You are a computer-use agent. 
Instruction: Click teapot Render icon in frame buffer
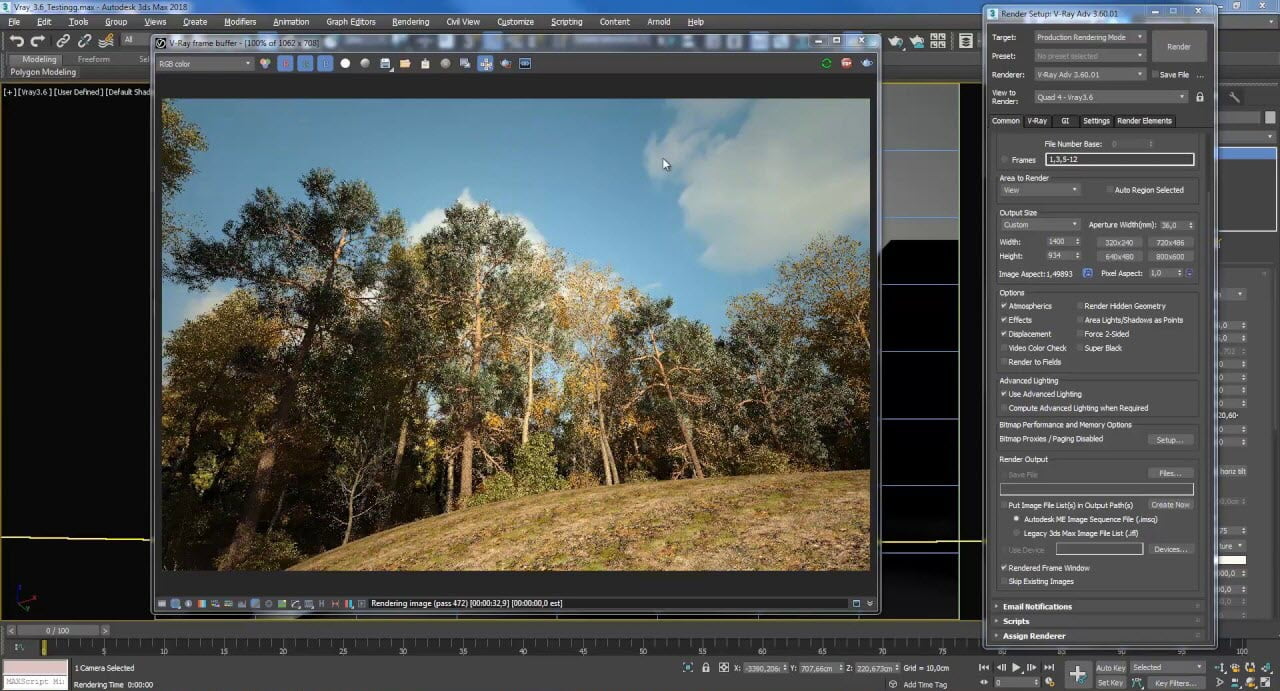tap(866, 63)
